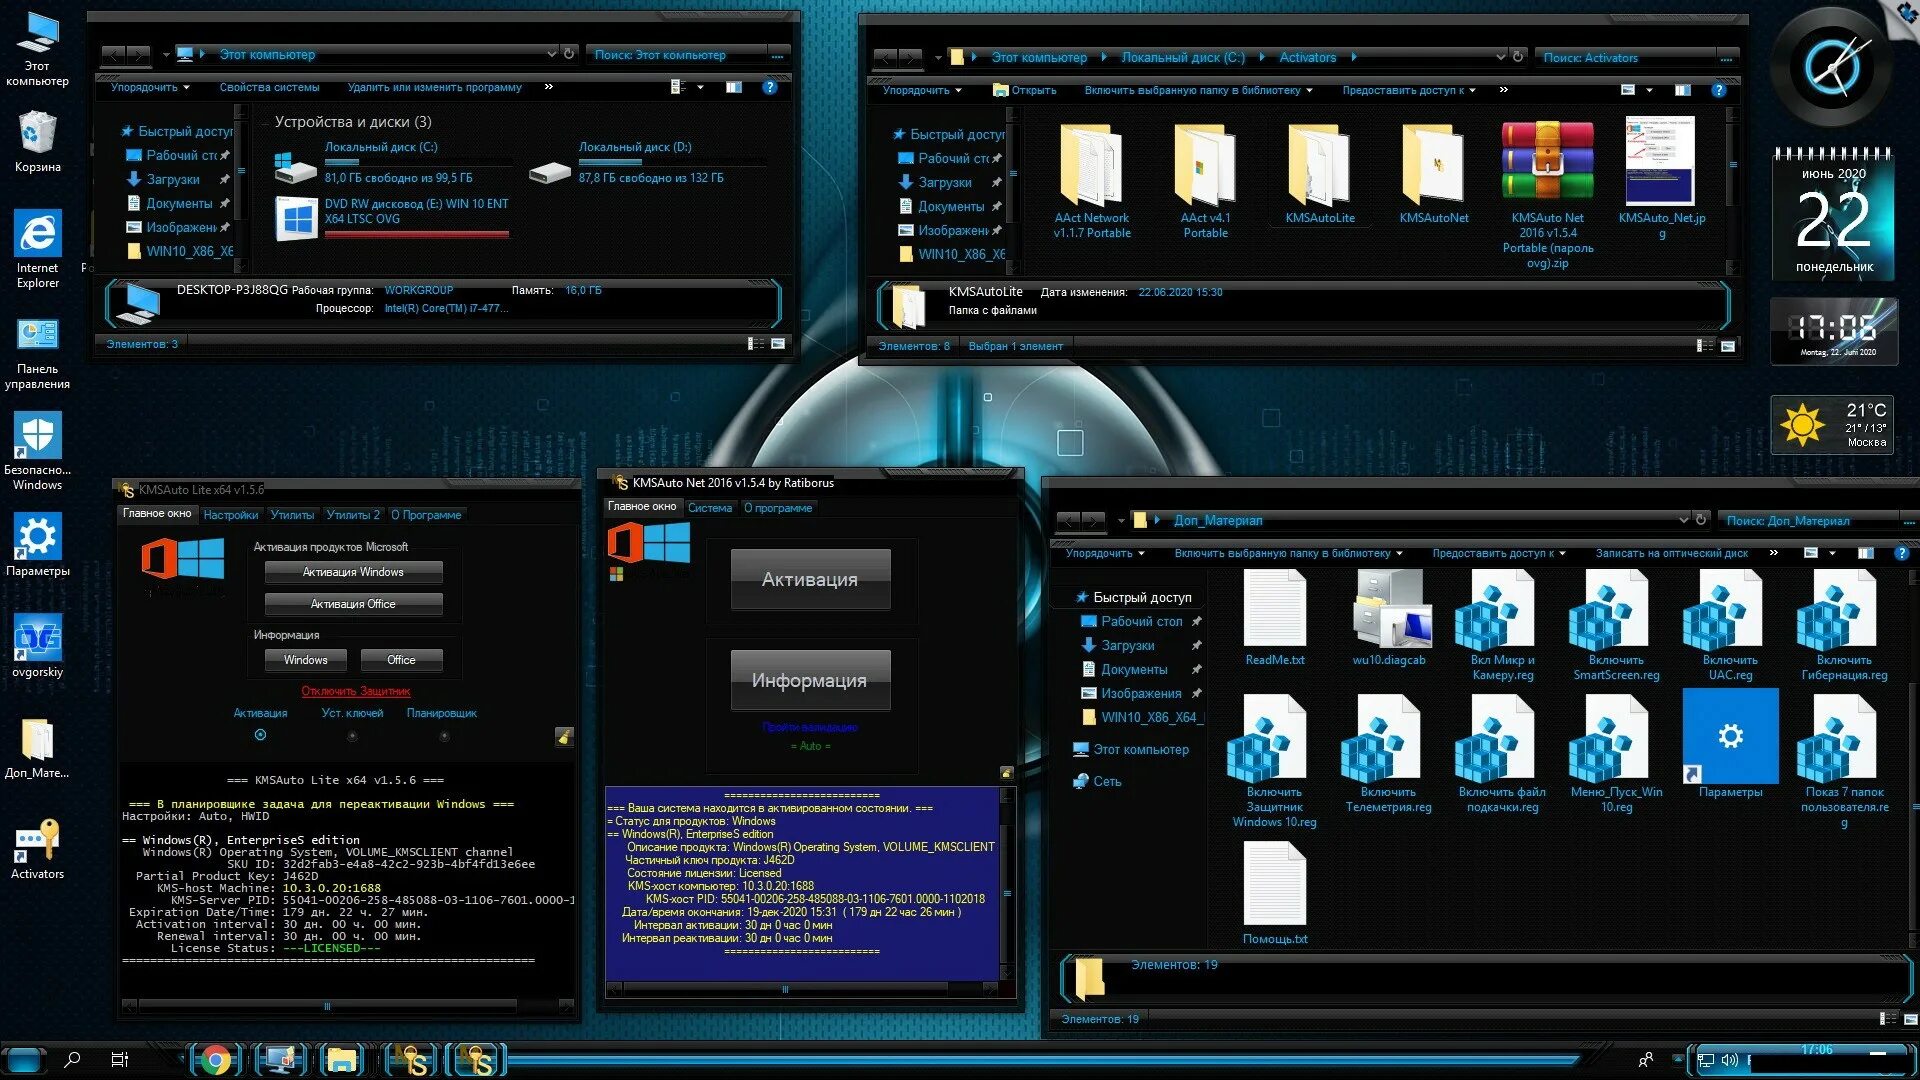Select Локальный диск (D:) drive icon
This screenshot has height=1080, width=1920.
click(550, 170)
